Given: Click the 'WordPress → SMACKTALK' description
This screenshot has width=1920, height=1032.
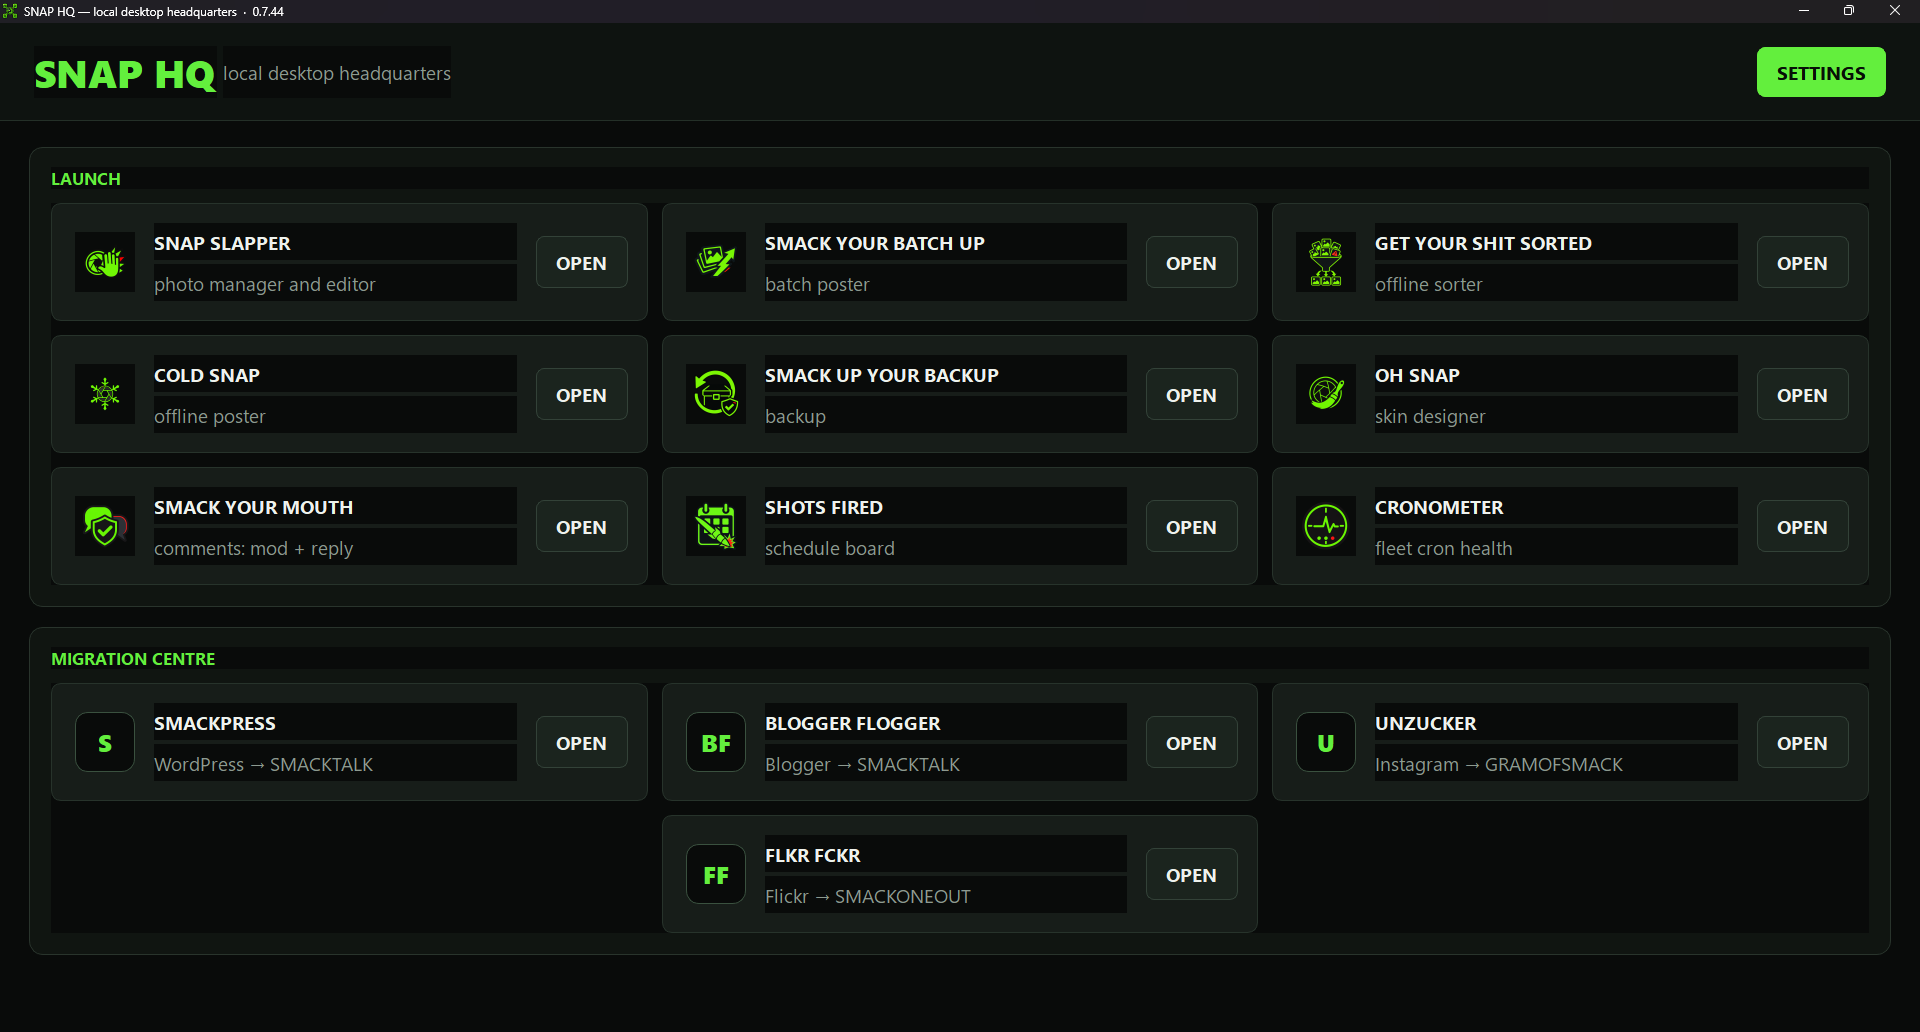Looking at the screenshot, I should 264,764.
